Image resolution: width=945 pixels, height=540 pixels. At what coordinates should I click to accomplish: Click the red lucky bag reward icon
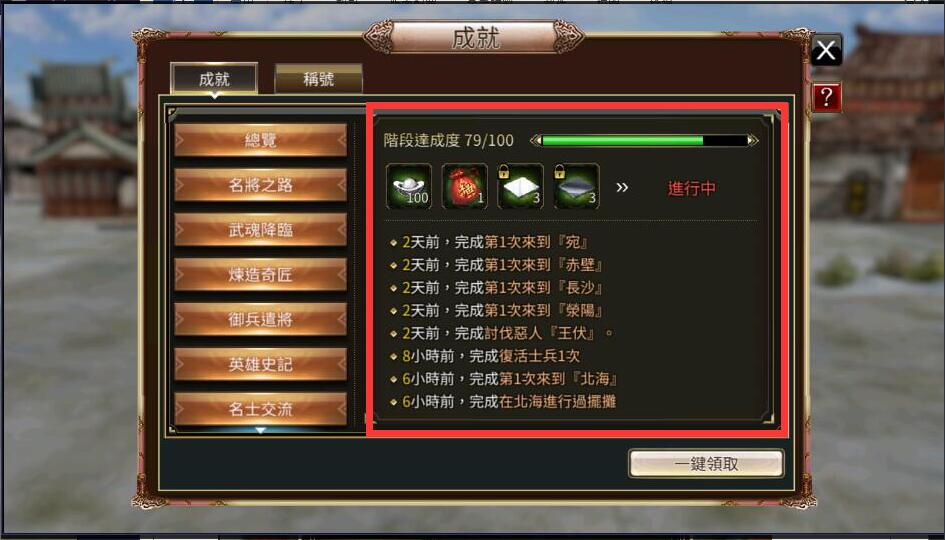click(464, 187)
